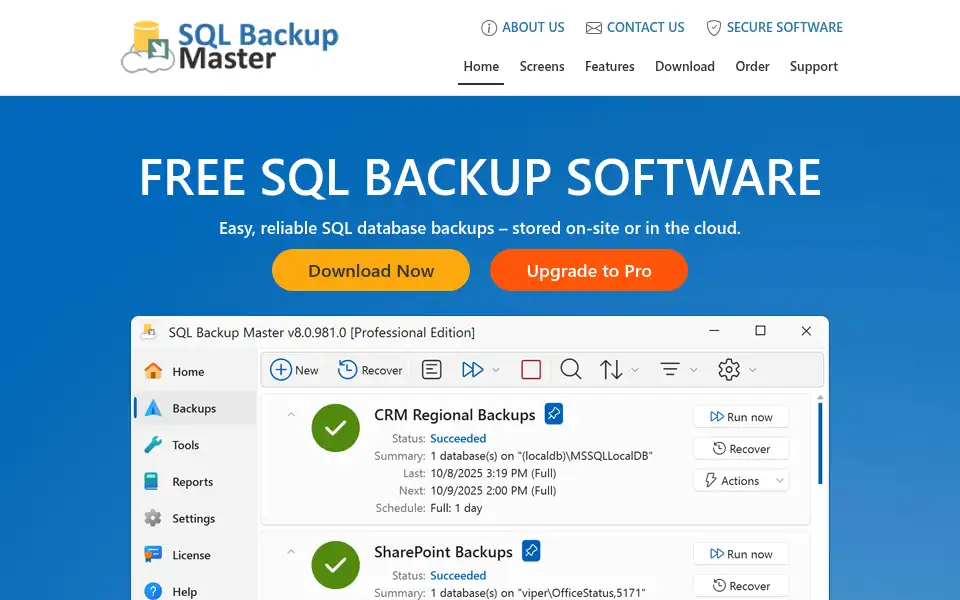Open Actions dropdown for CRM Regional Backups

tap(741, 481)
